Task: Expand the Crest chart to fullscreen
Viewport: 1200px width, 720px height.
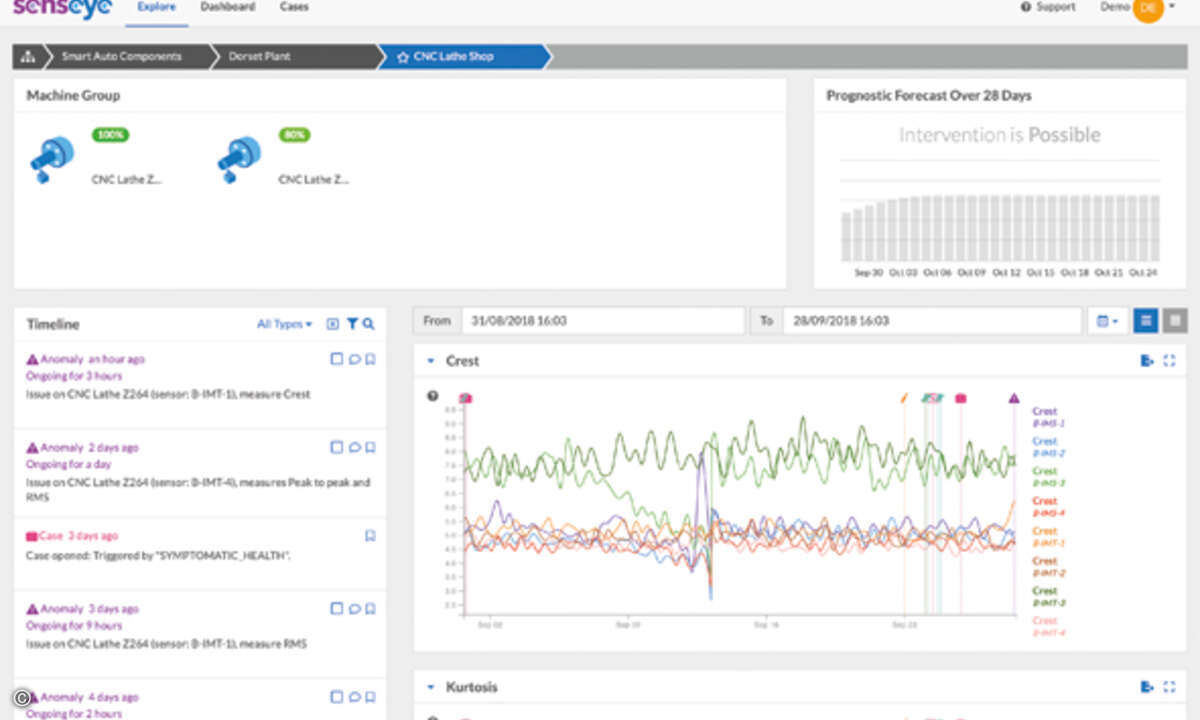Action: [x=1170, y=361]
